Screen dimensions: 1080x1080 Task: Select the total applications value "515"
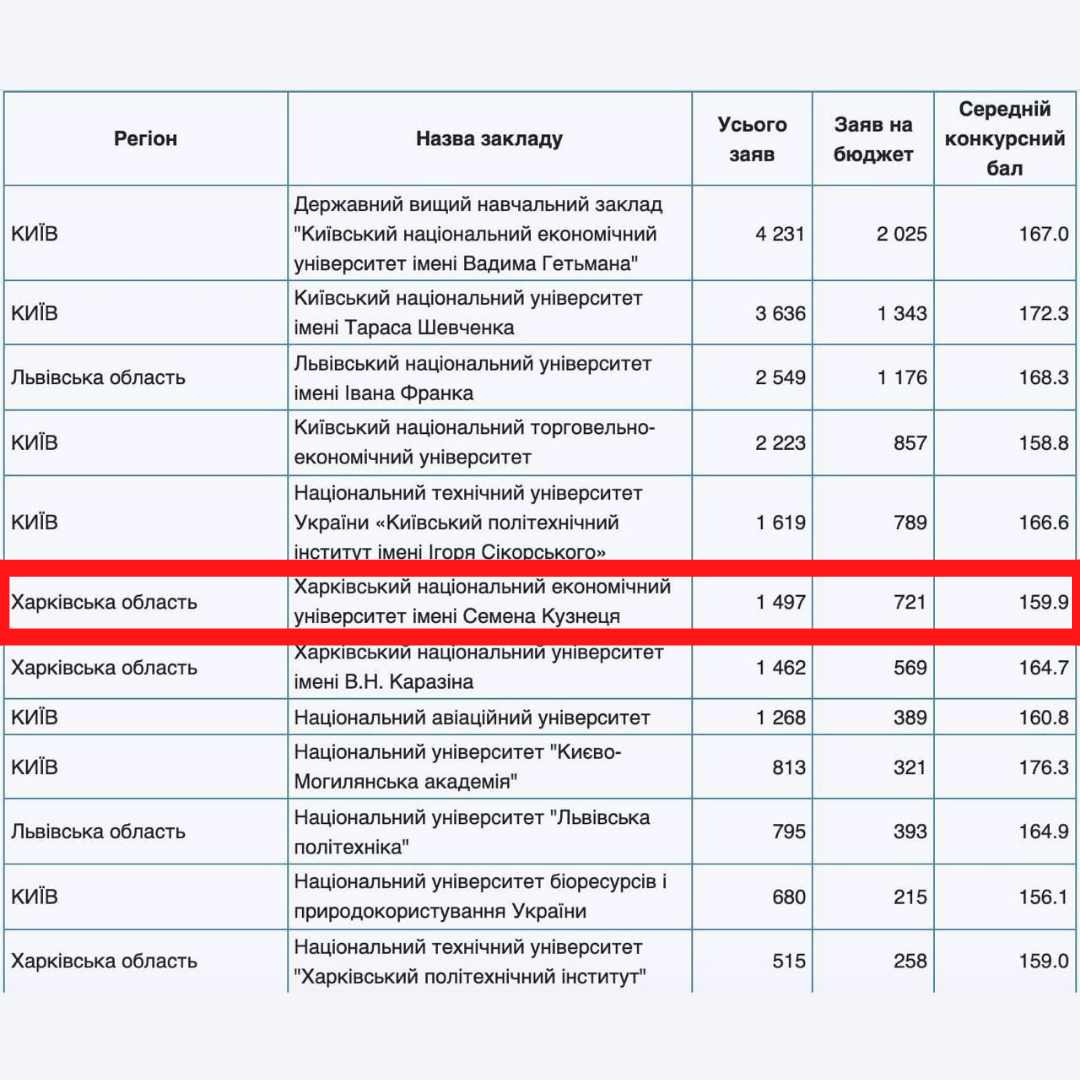[x=789, y=961]
